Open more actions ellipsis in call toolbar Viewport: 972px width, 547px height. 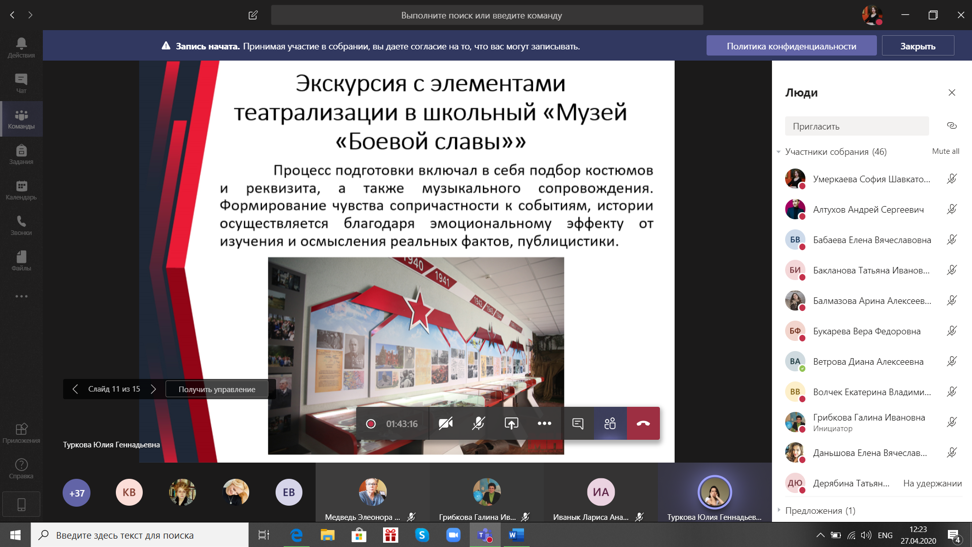click(544, 424)
